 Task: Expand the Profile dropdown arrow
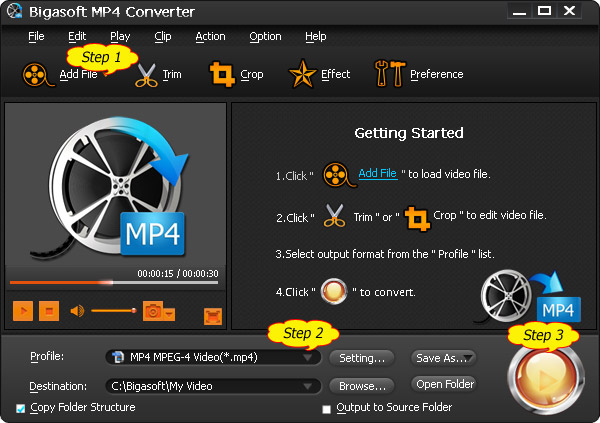[307, 357]
